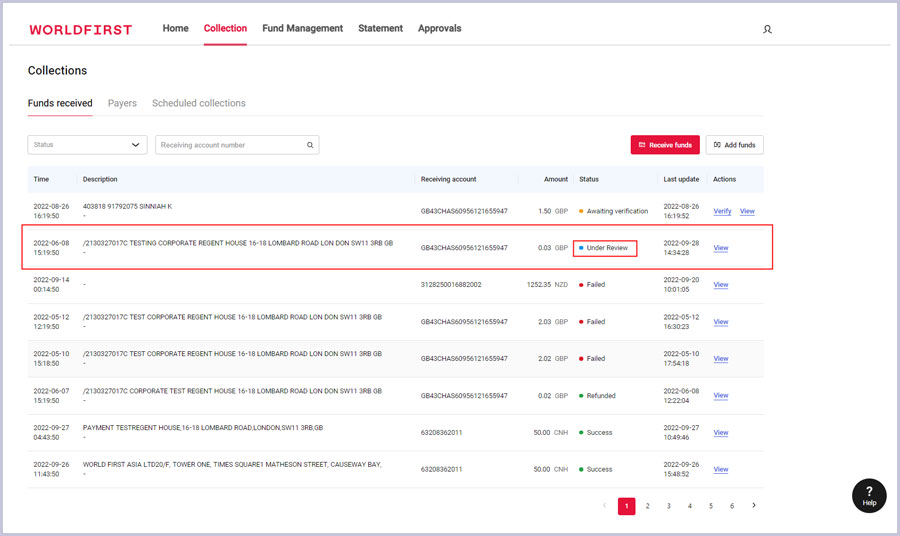
Task: Open the Help chat bubble
Action: 869,495
